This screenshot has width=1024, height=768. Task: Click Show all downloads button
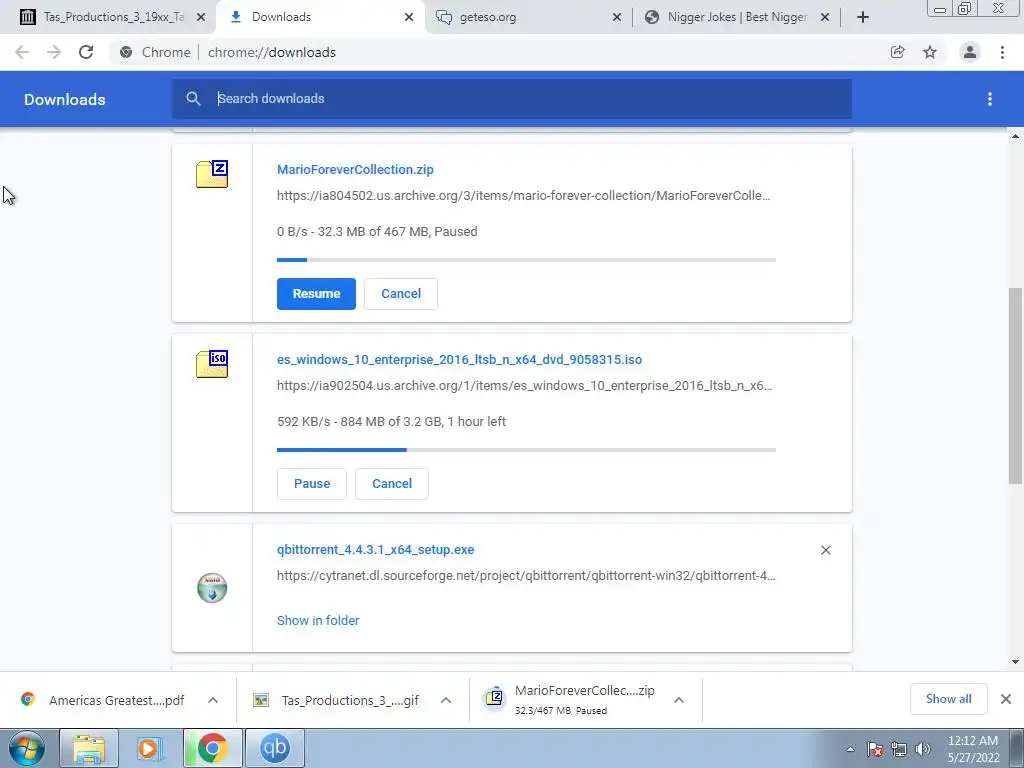(948, 699)
